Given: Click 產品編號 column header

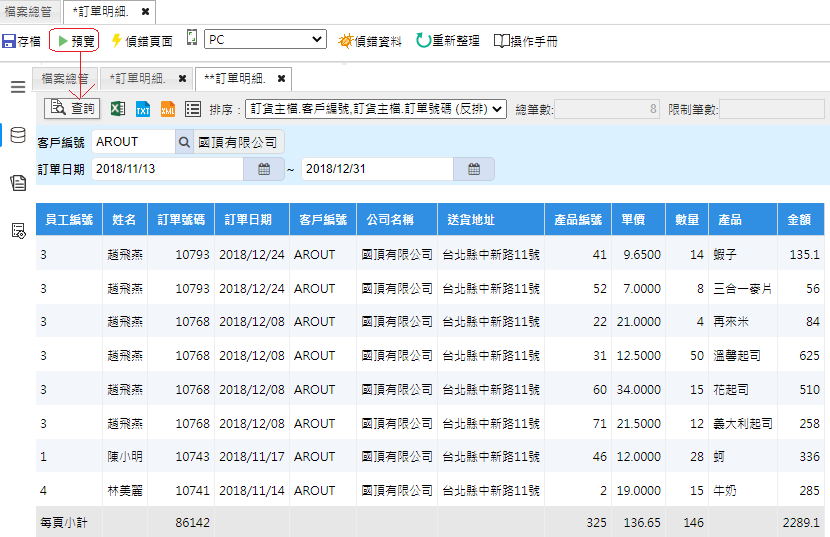Looking at the screenshot, I should point(578,219).
